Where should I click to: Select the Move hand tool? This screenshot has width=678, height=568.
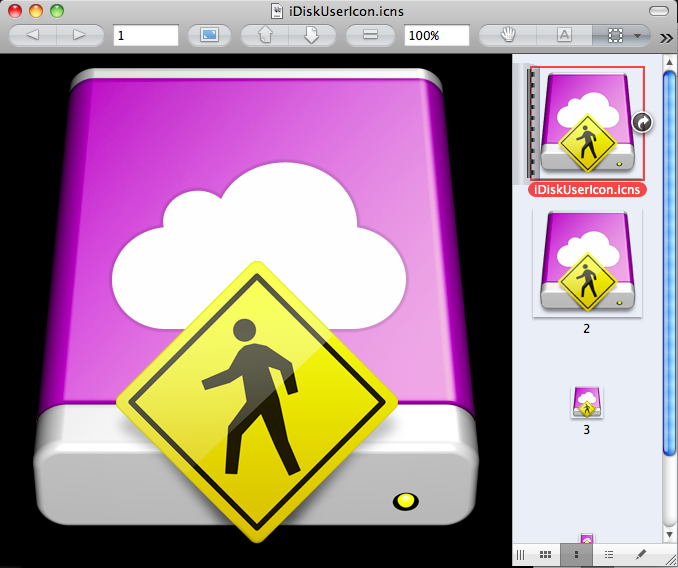(x=508, y=35)
